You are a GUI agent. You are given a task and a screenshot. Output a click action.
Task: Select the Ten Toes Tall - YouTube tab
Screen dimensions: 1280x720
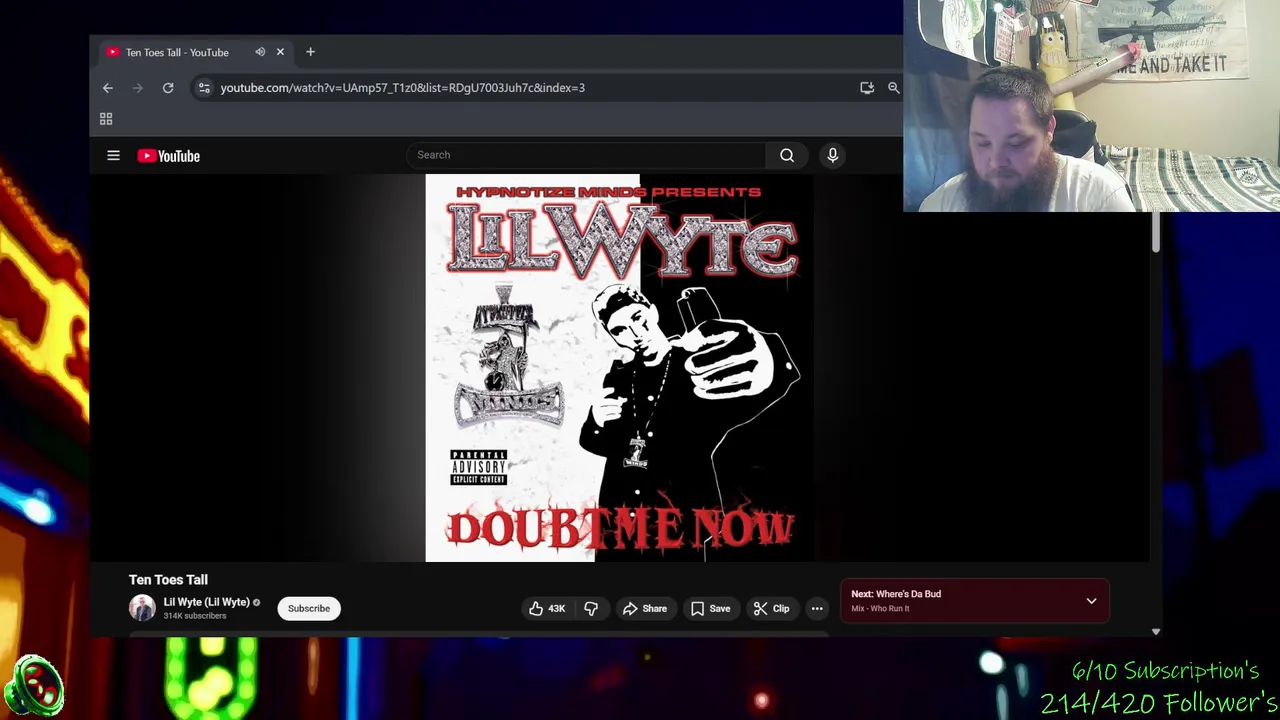click(x=177, y=52)
